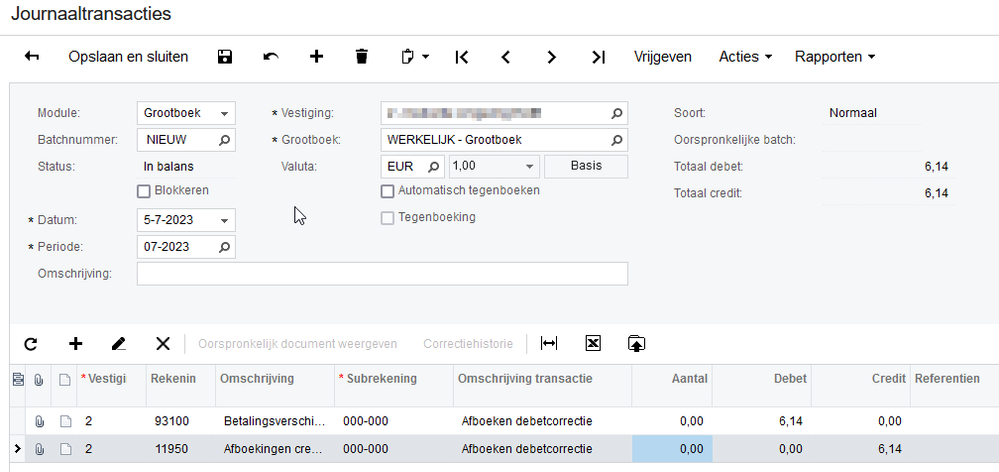Select account cell 11950
The image size is (999, 472).
[180, 449]
